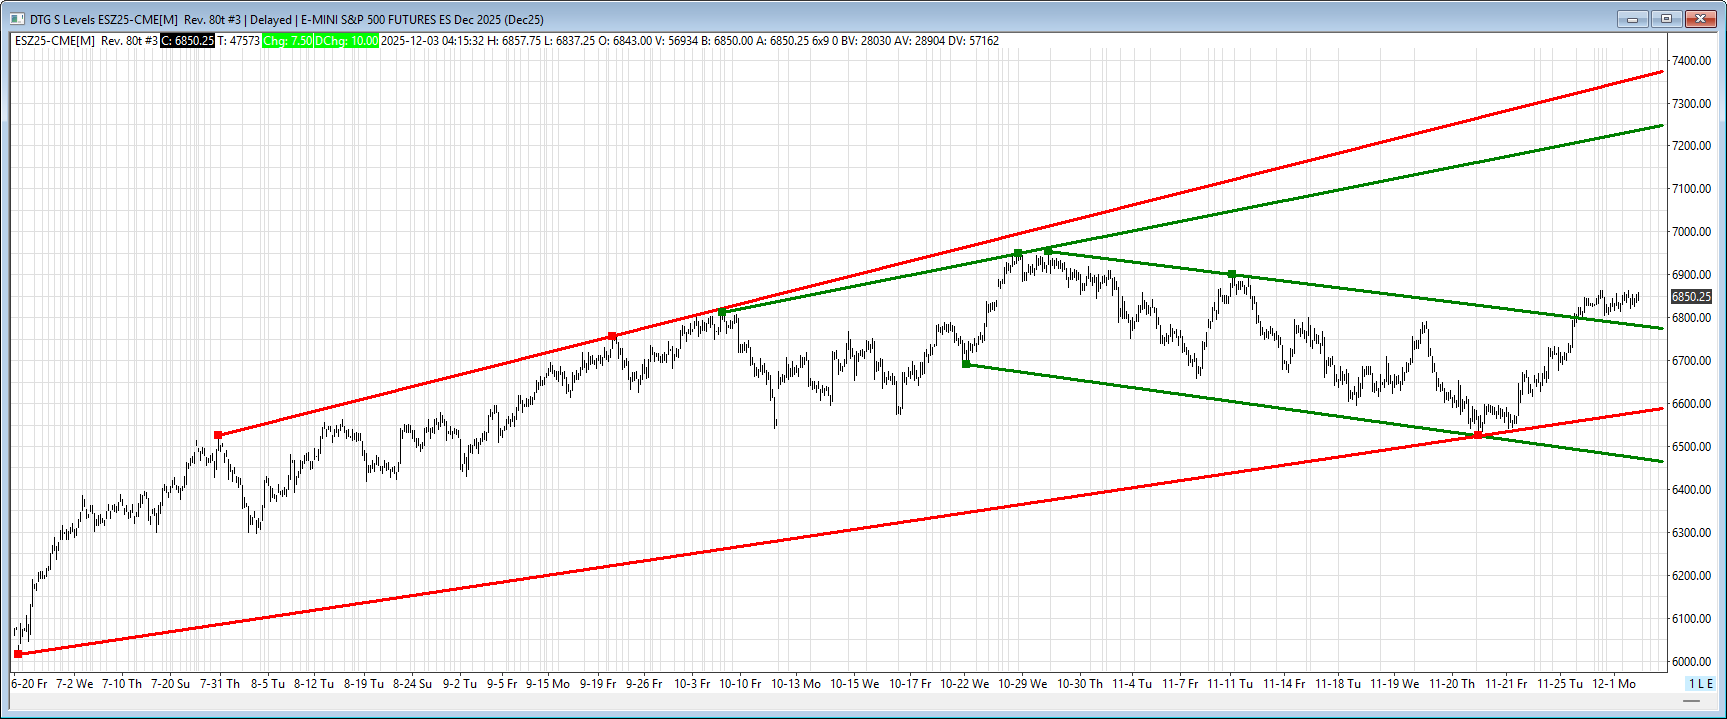Select the 6850.25 current price marker on axis
The height and width of the screenshot is (719, 1727).
point(1691,297)
